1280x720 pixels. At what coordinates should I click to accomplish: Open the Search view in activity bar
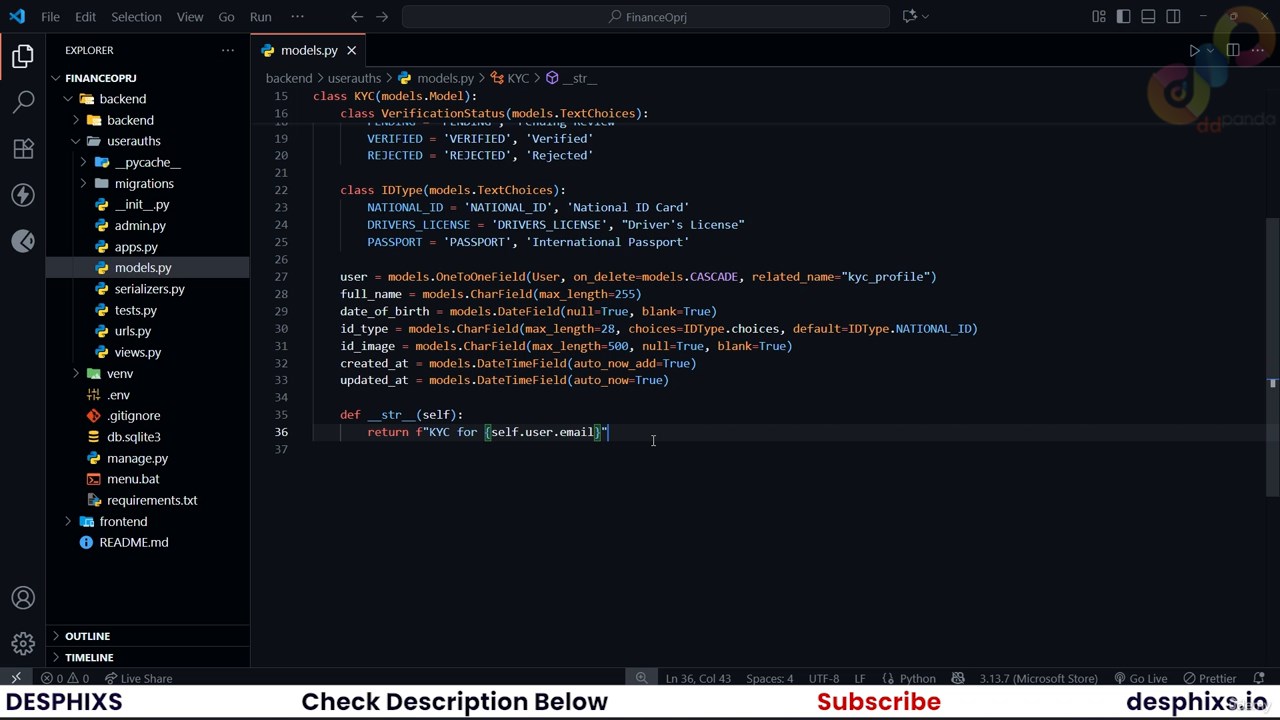coord(23,102)
